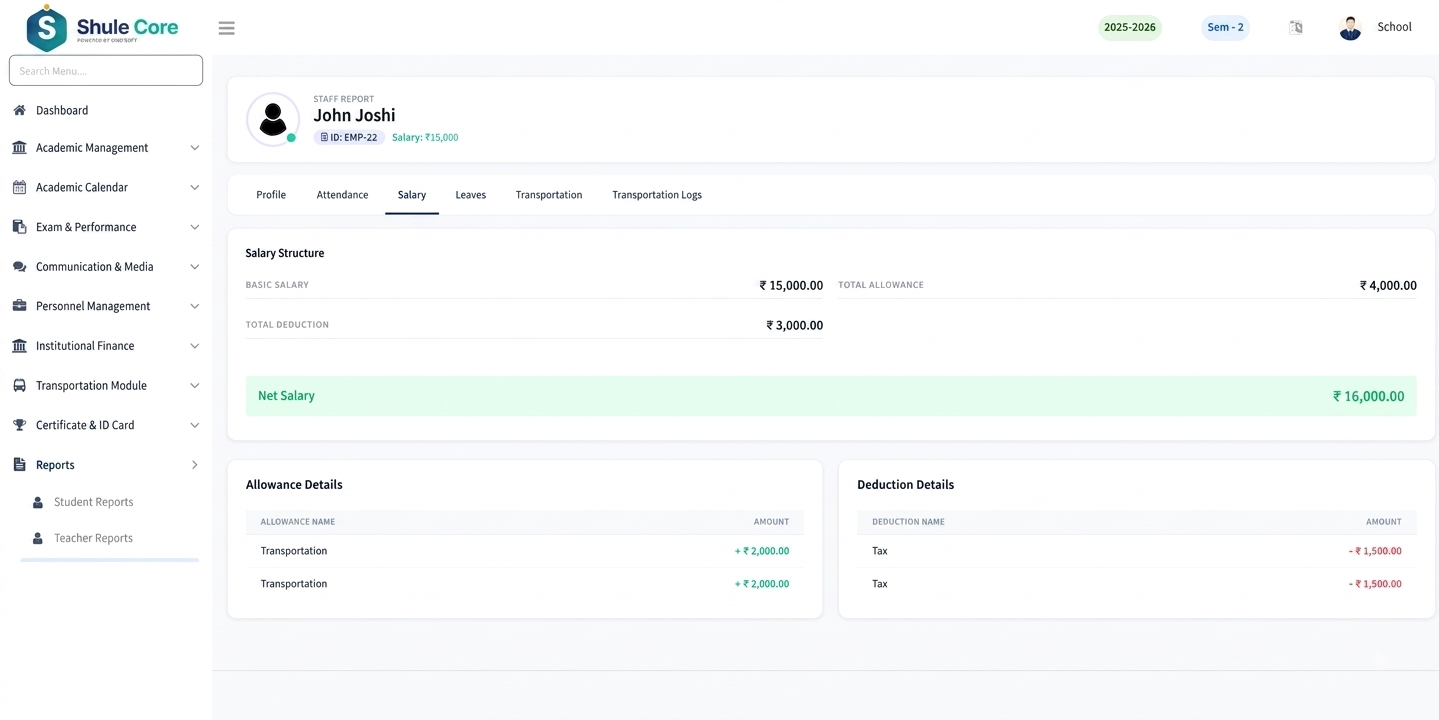Expand Academic Management chevron
This screenshot has width=1439, height=720.
click(195, 148)
